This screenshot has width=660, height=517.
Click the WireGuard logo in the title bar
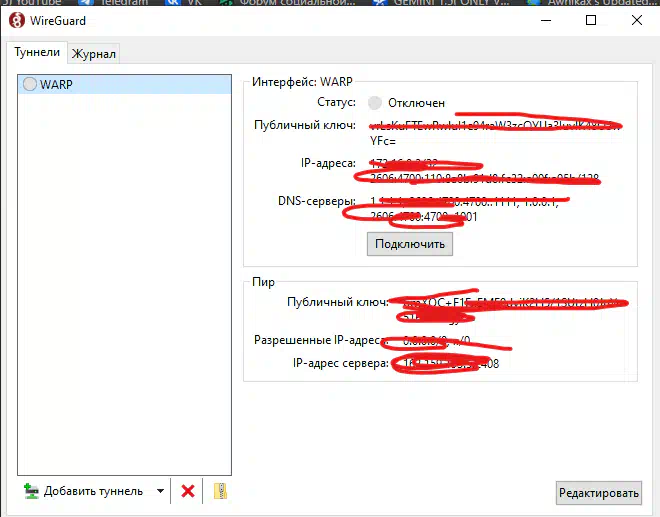click(17, 20)
